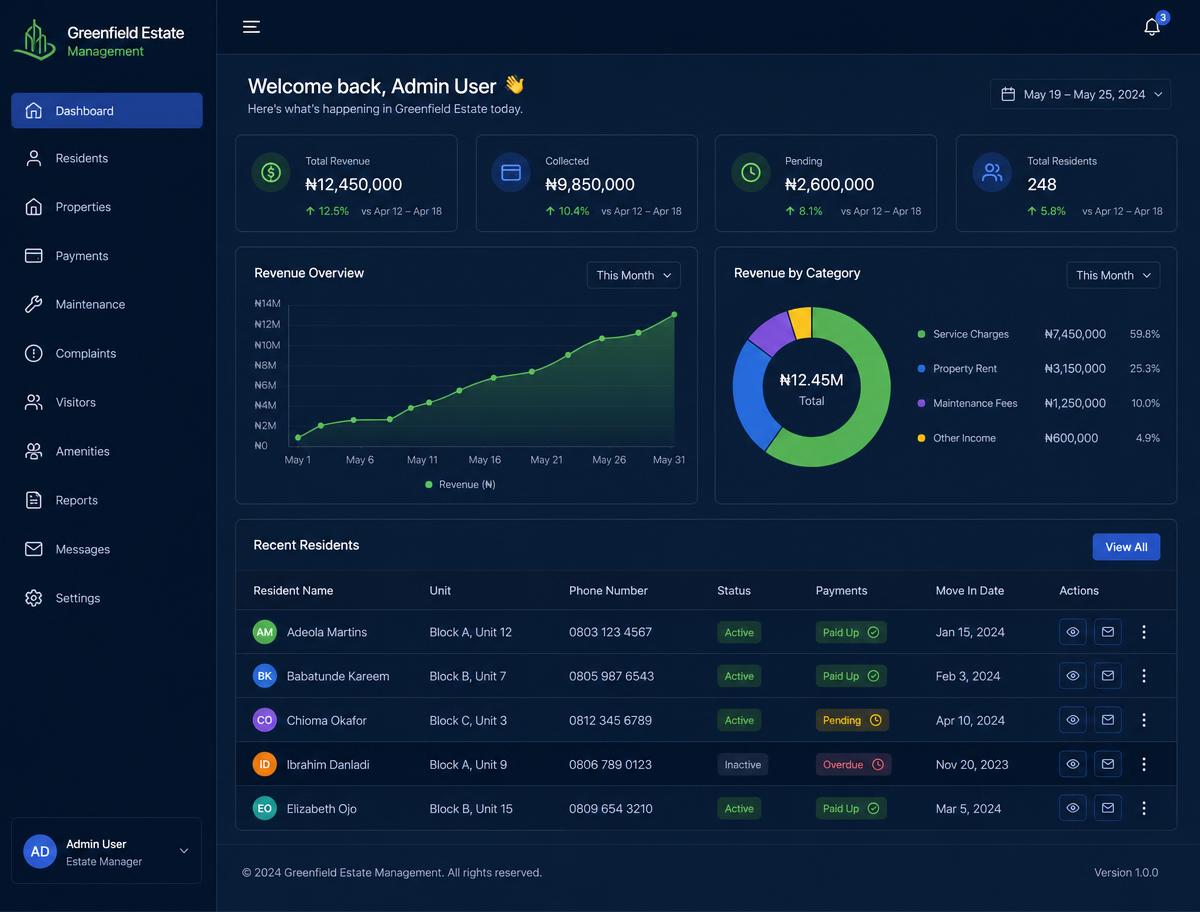The height and width of the screenshot is (912, 1200).
Task: Navigate to Payments
Action: (107, 256)
